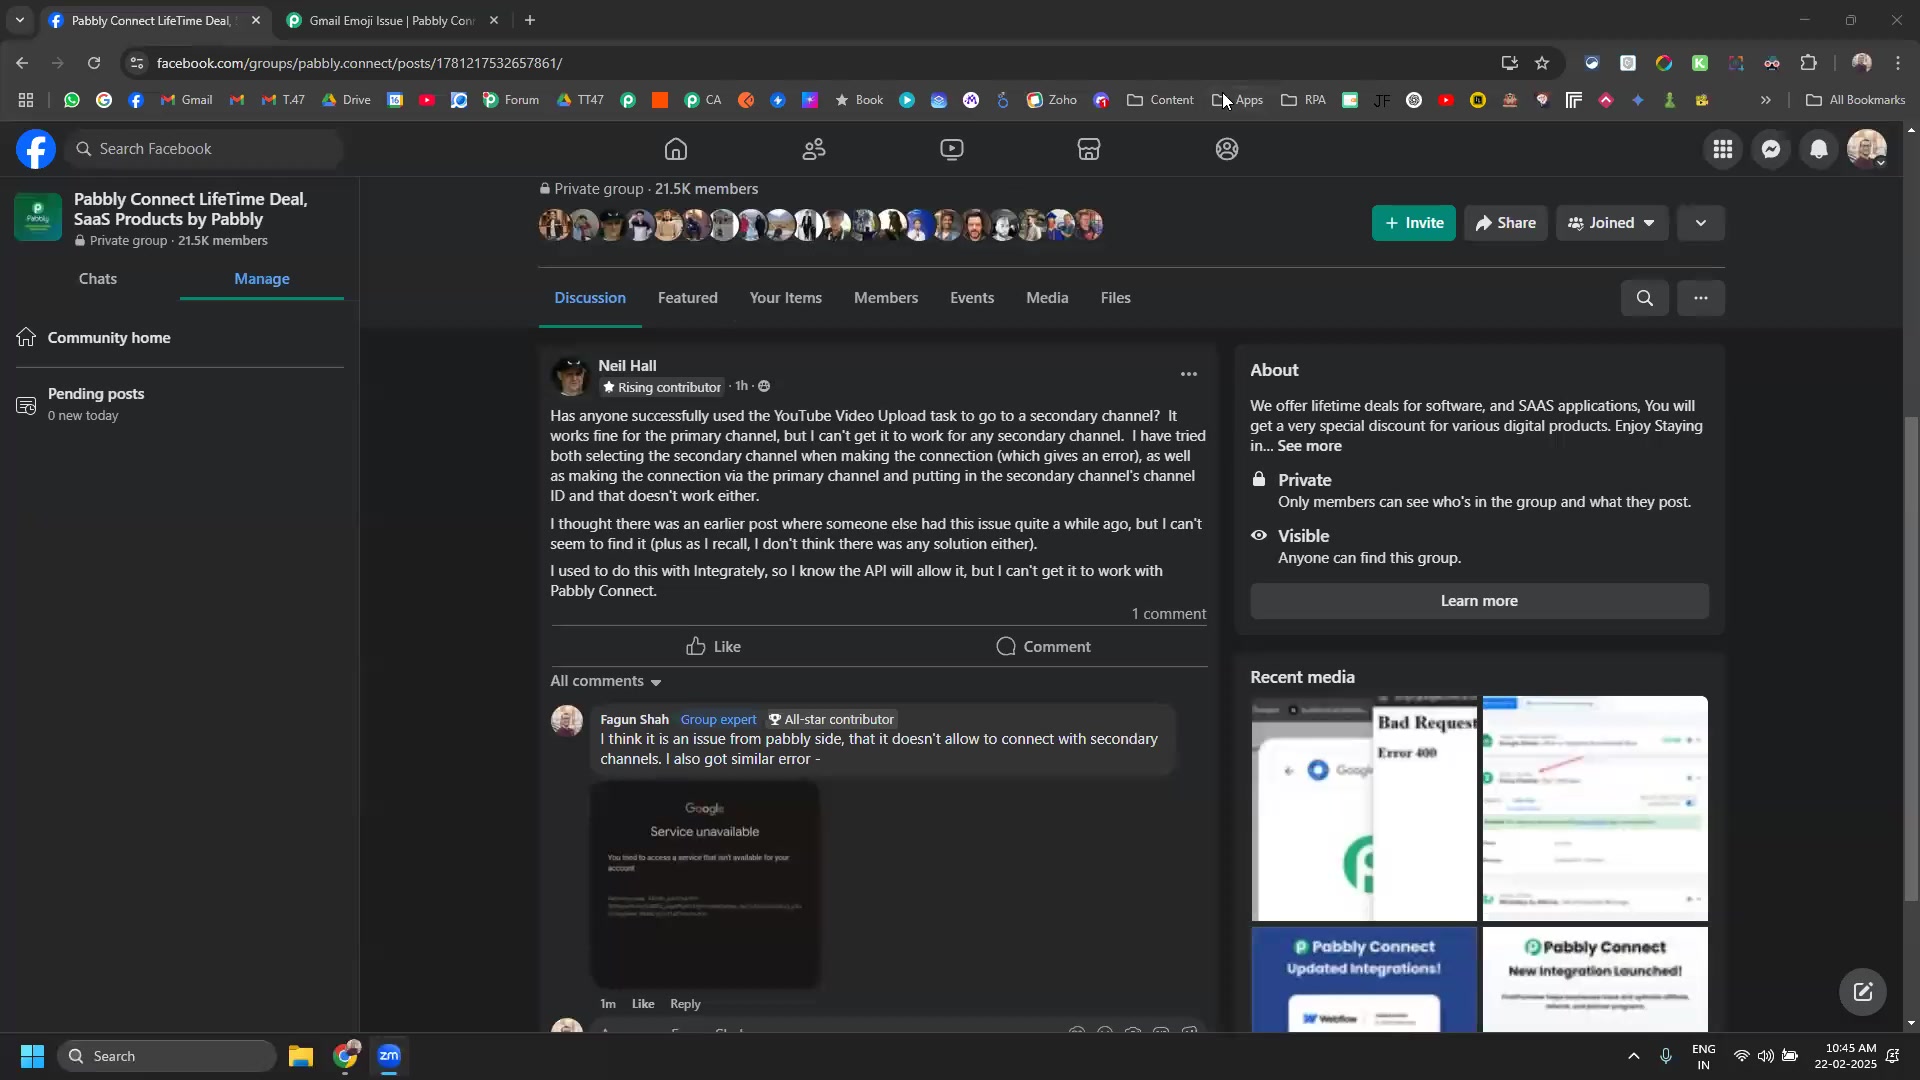Open the Watch video icon
The width and height of the screenshot is (1920, 1080).
tap(952, 149)
